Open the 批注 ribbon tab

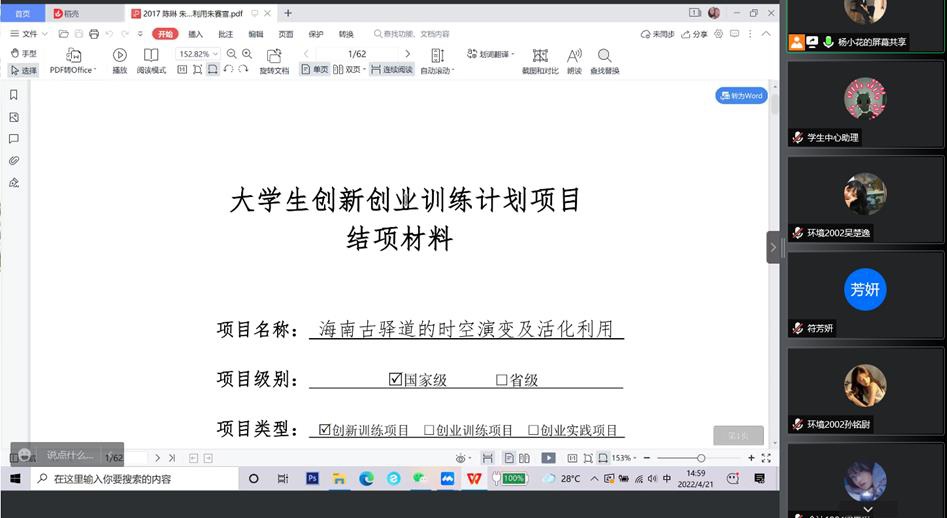tap(225, 34)
